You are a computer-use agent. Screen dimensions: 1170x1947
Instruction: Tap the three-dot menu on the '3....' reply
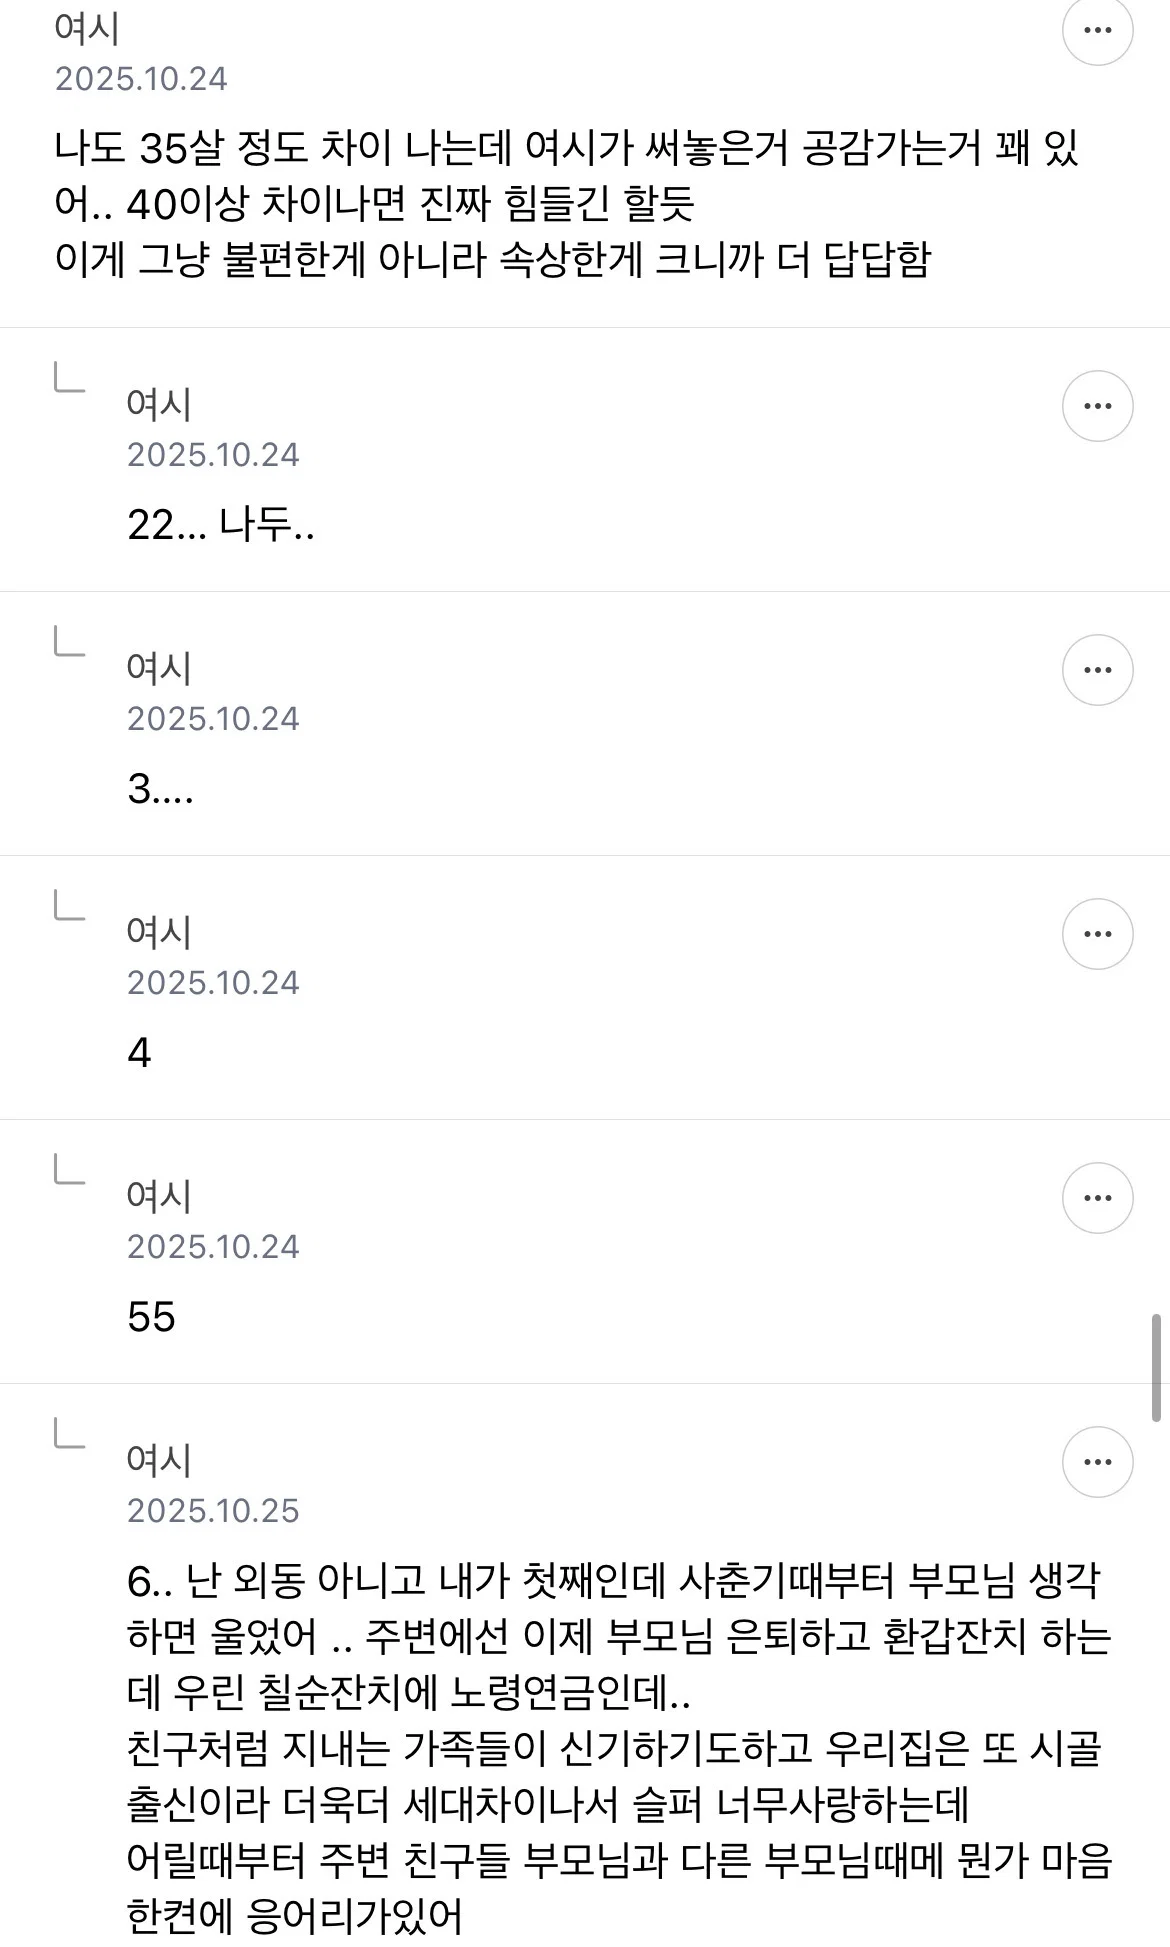pos(1097,670)
